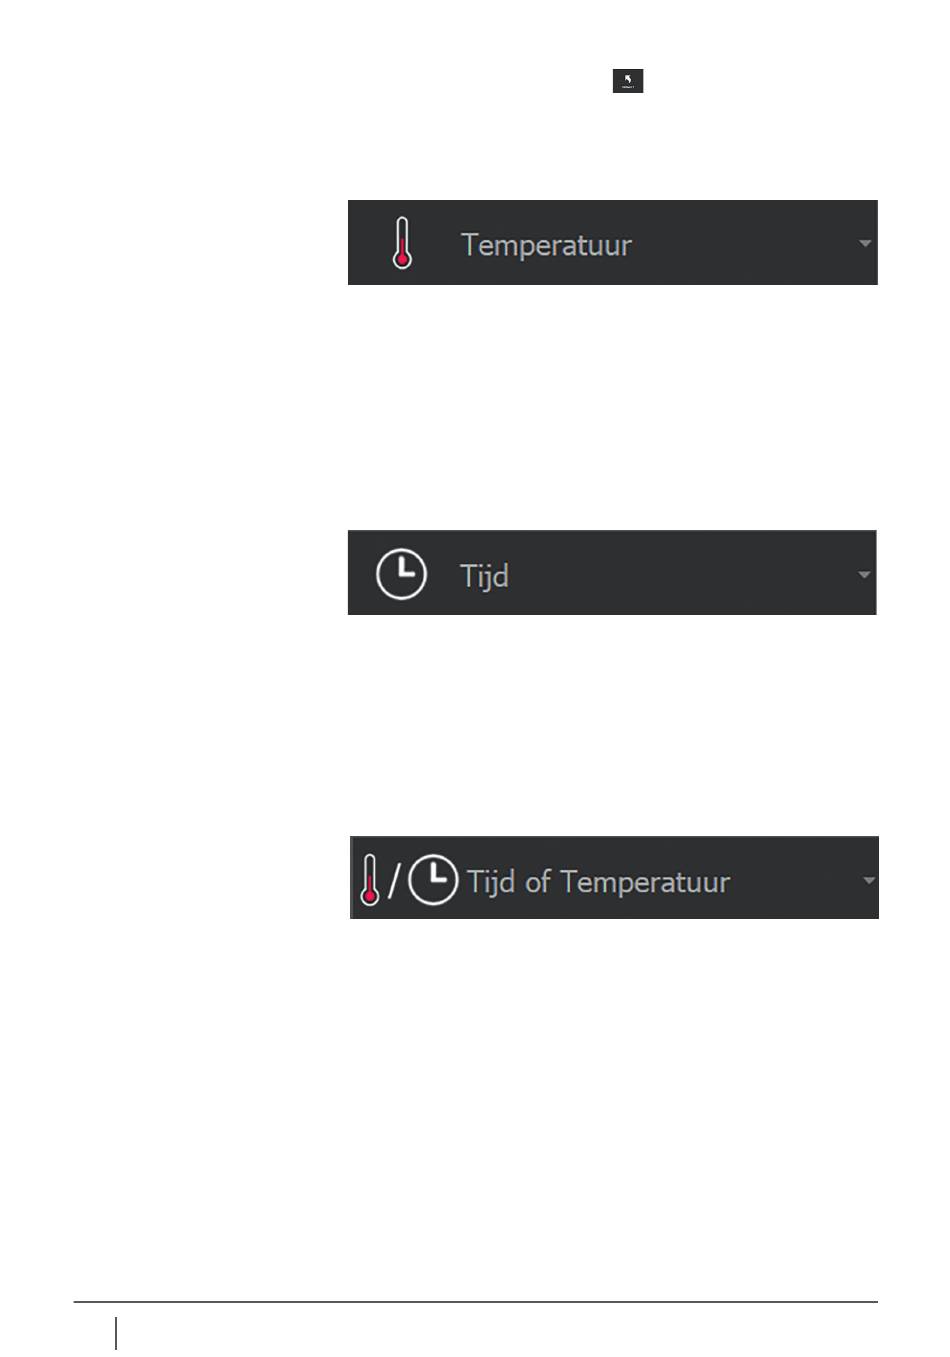The image size is (950, 1357).
Task: Expand the Temperatuur dropdown arrow
Action: (x=865, y=243)
